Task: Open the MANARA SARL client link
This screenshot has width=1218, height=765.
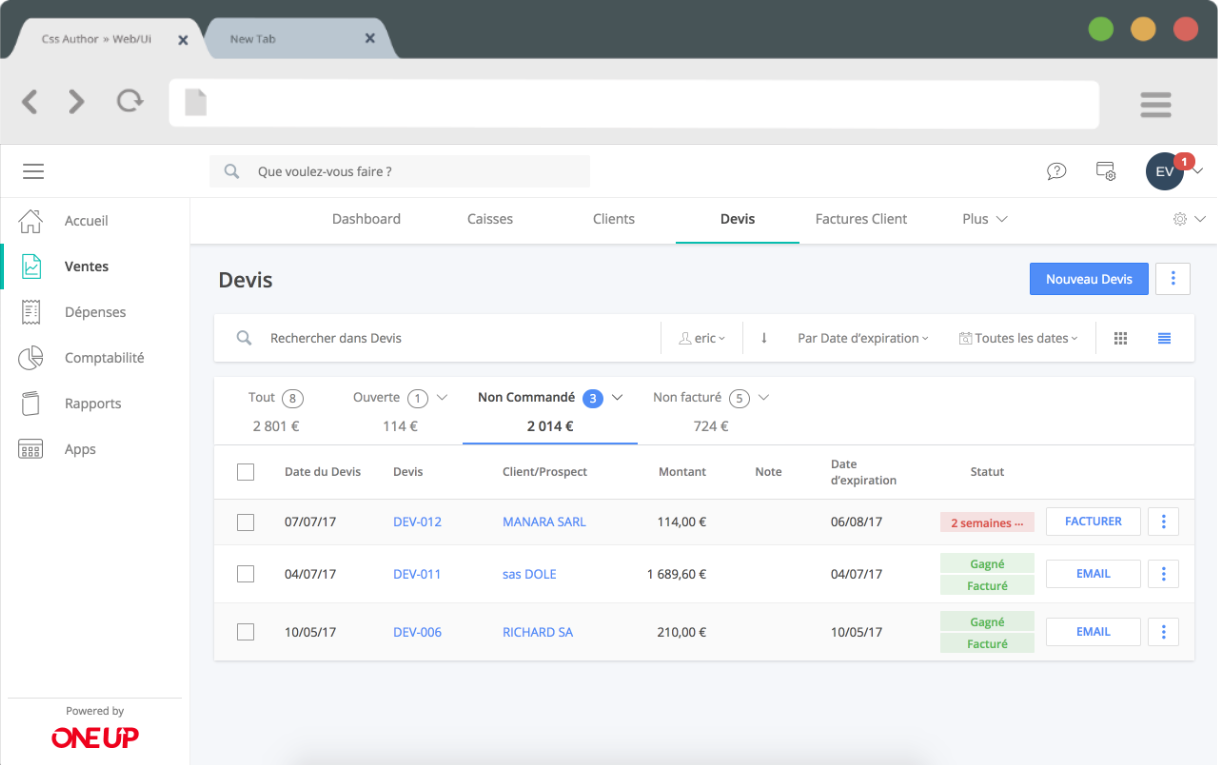Action: pos(544,522)
